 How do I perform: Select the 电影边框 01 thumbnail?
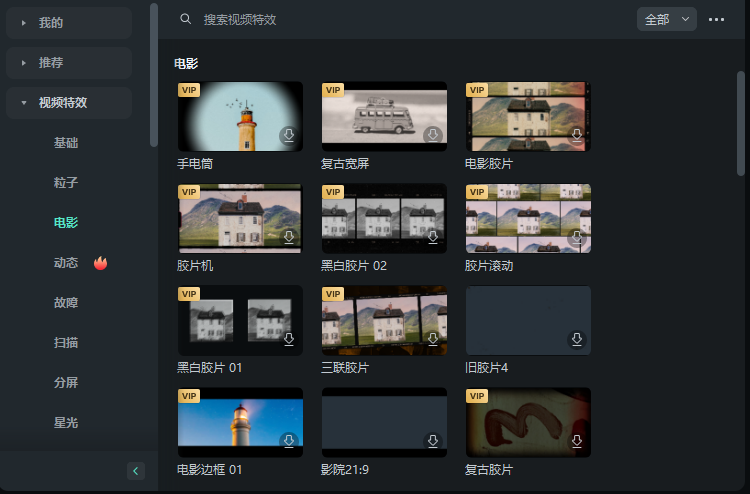coord(240,422)
